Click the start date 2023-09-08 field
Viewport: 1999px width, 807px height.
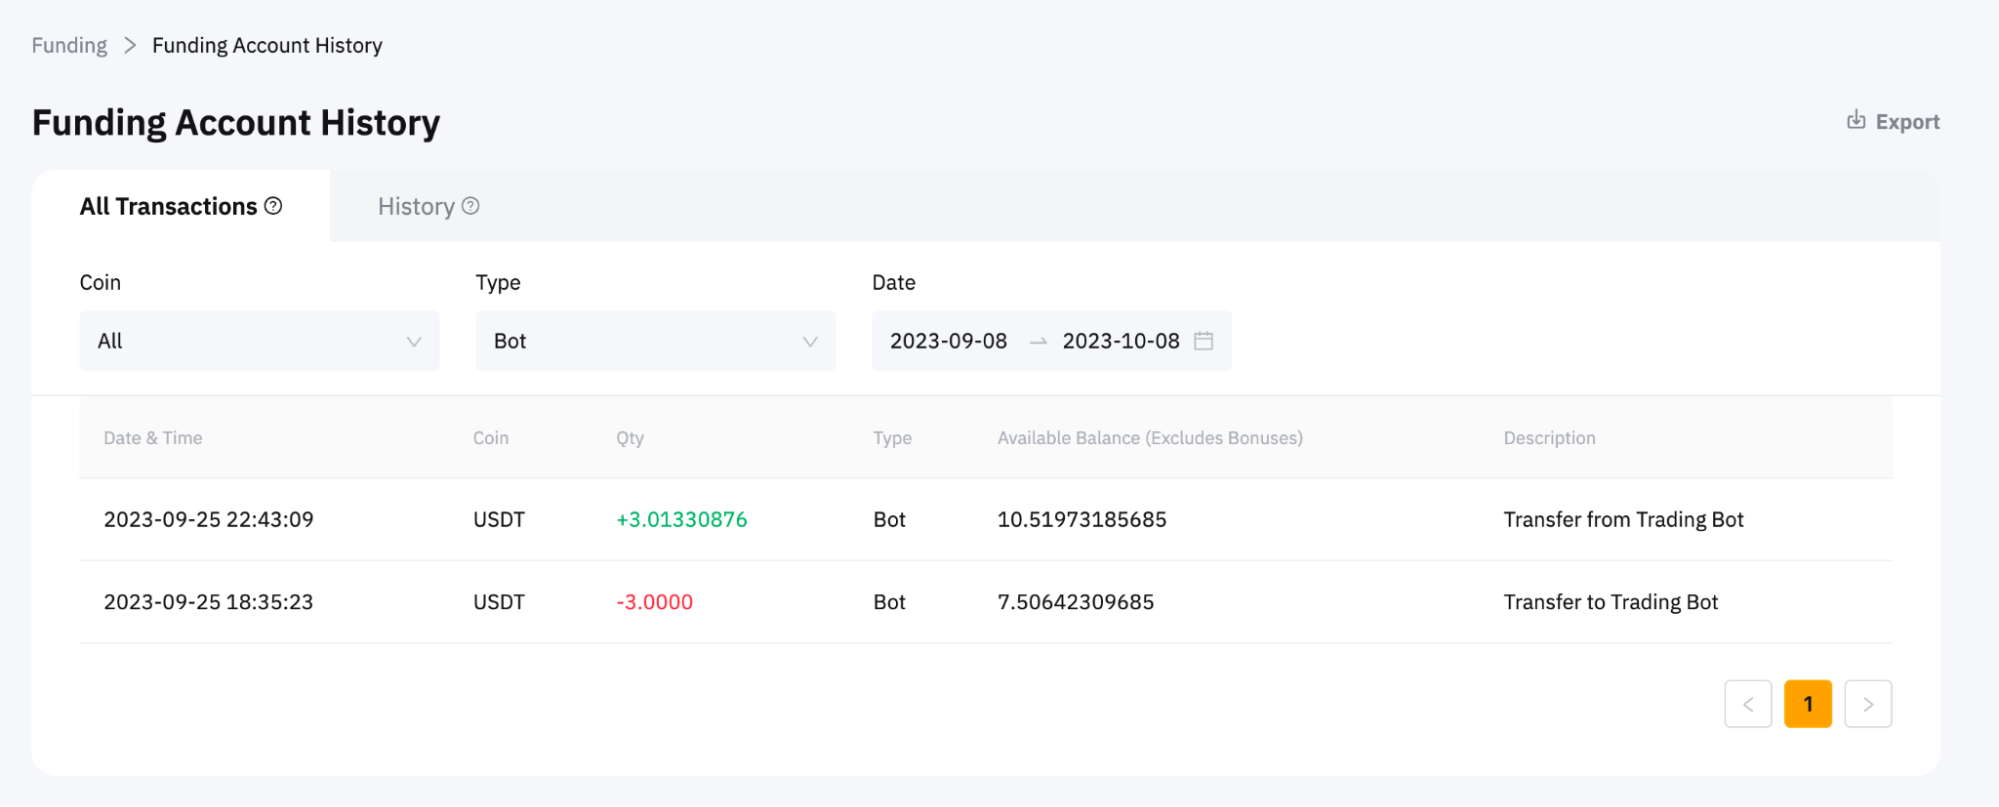(x=948, y=341)
